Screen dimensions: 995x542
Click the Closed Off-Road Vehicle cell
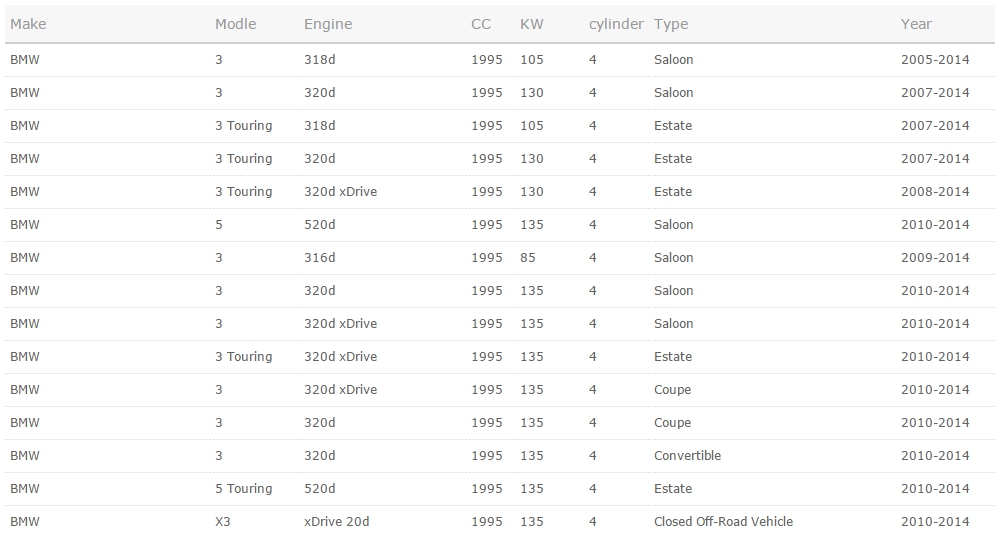click(723, 522)
